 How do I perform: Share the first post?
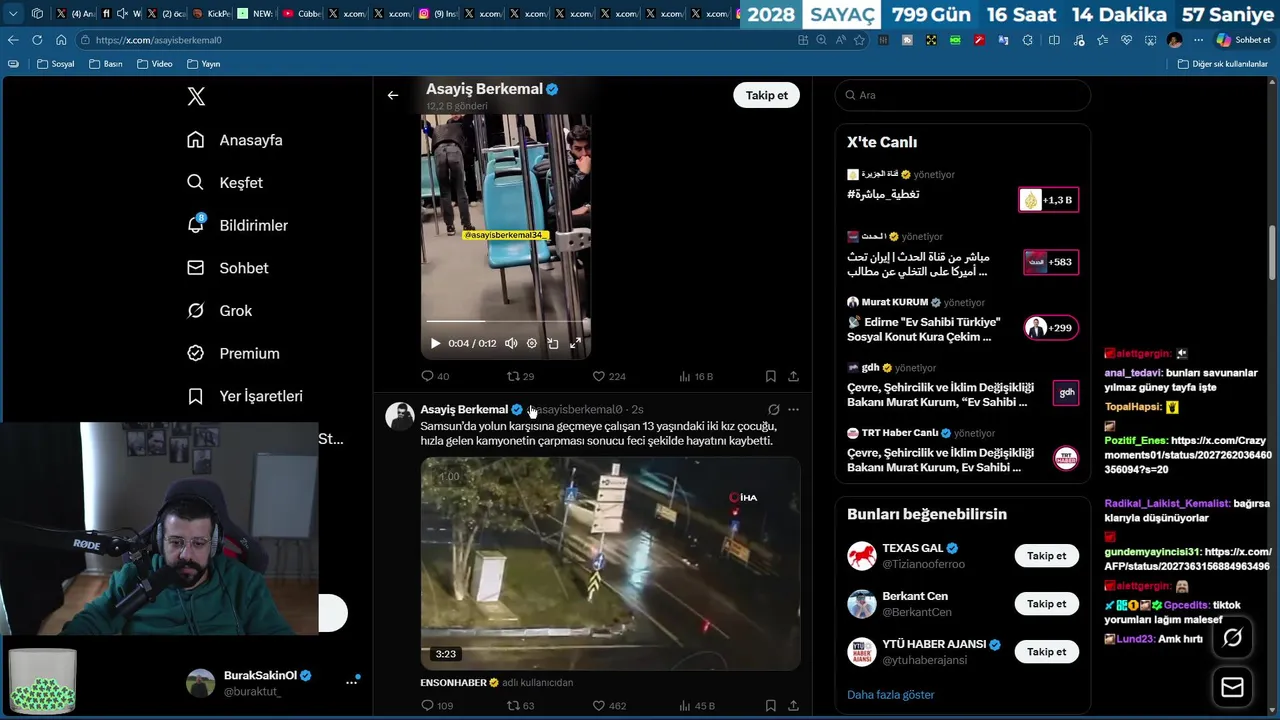[793, 376]
